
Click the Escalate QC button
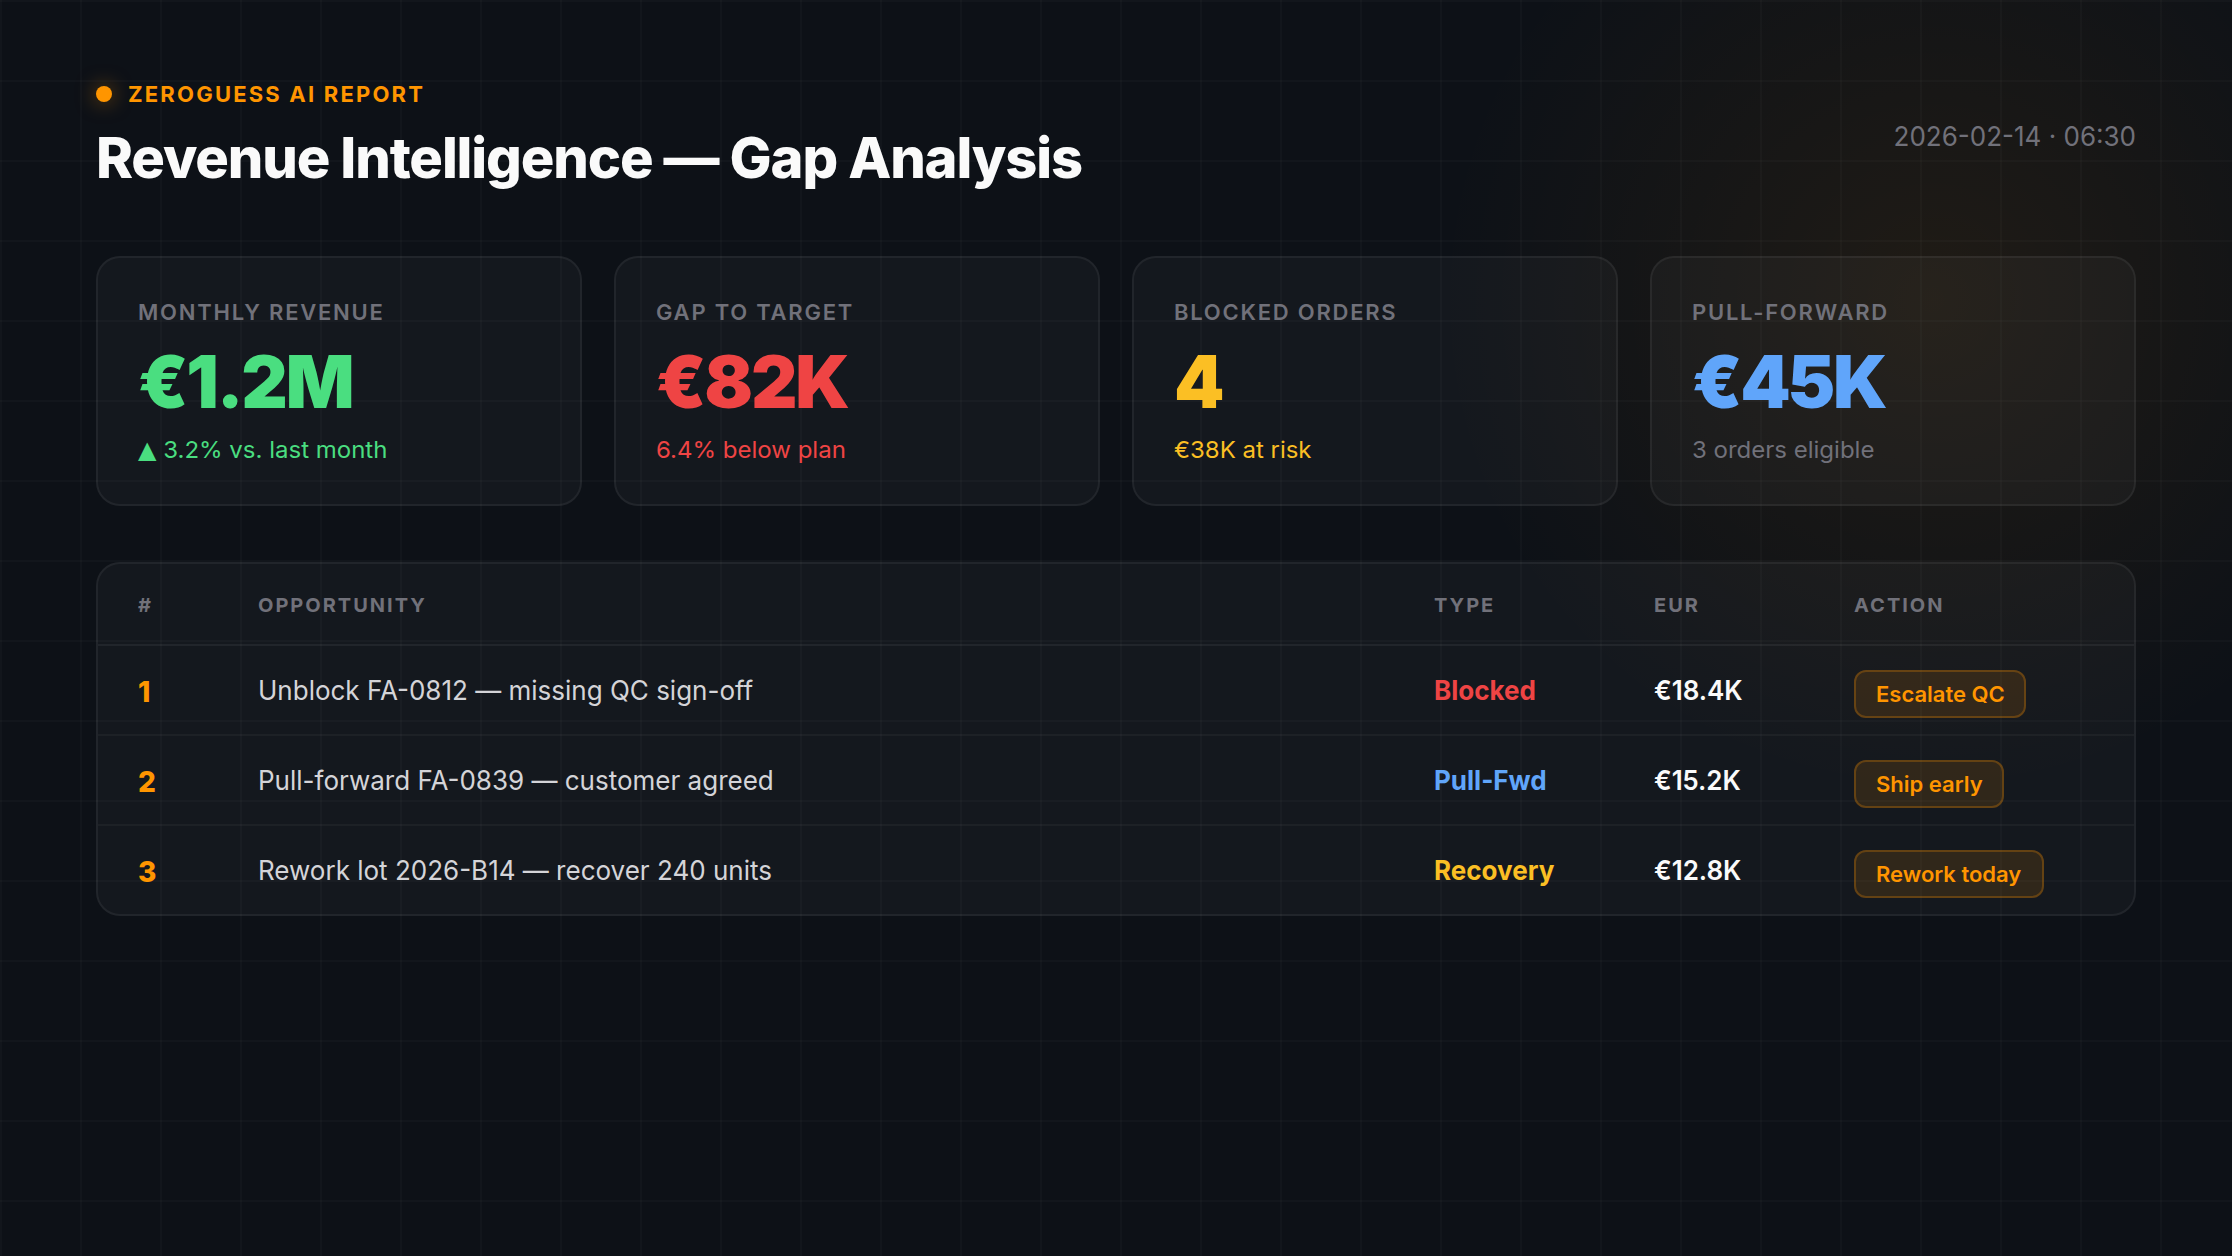click(1938, 693)
